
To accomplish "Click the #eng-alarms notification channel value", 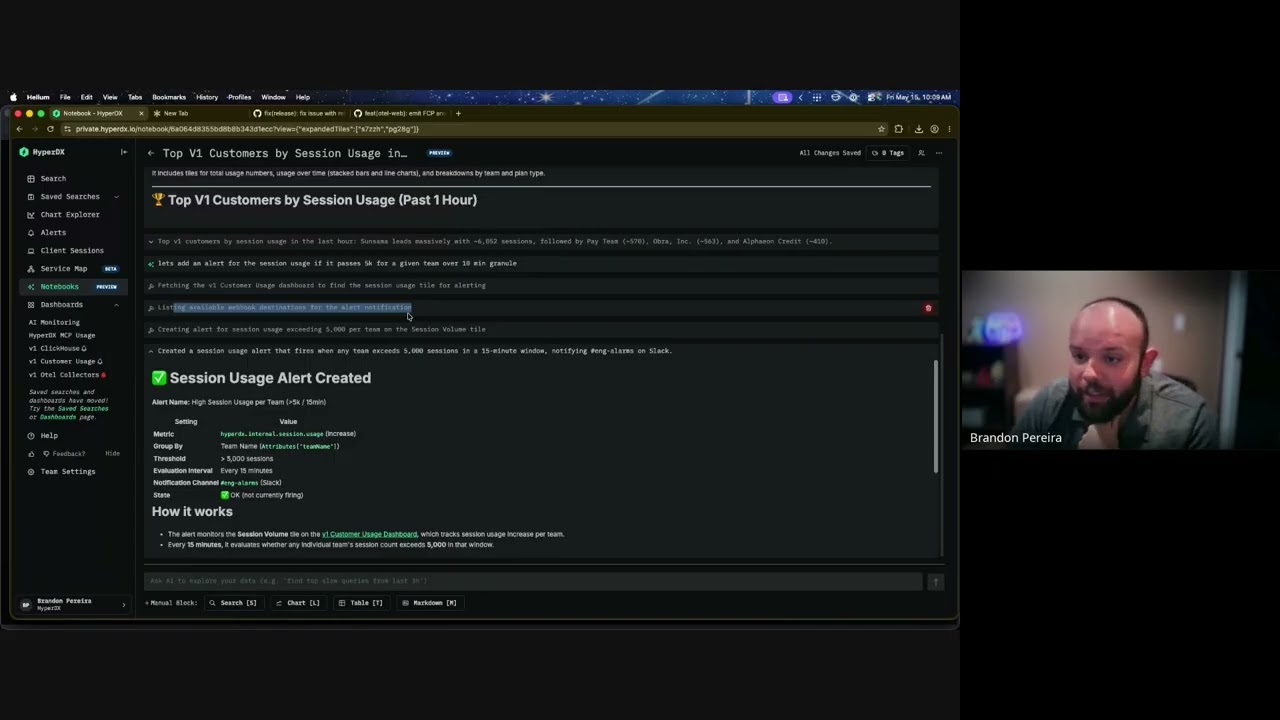I will tap(239, 483).
